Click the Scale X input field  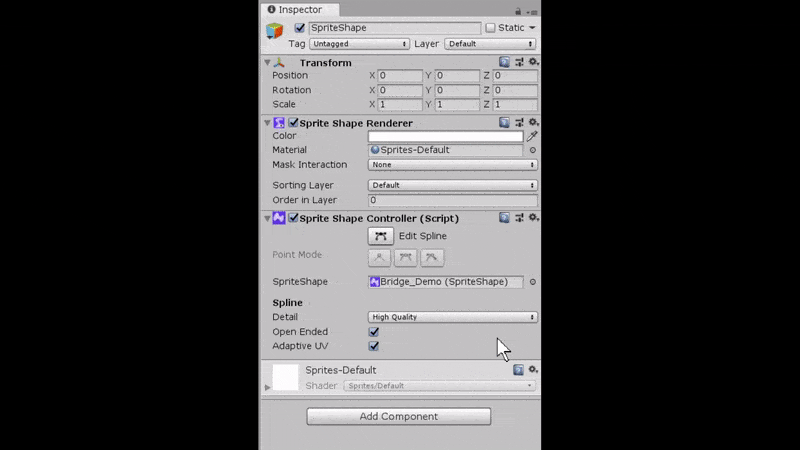tap(400, 105)
